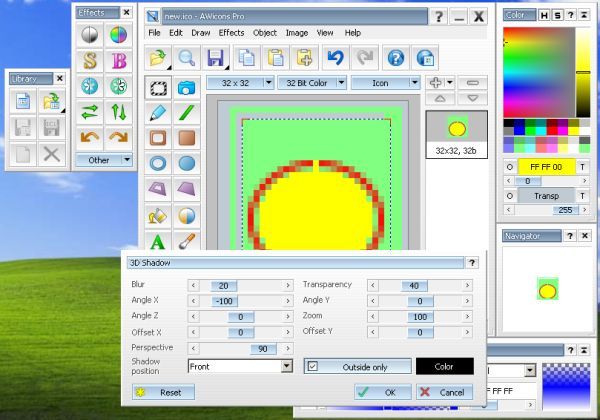
Task: Open the Object menu
Action: (x=265, y=33)
